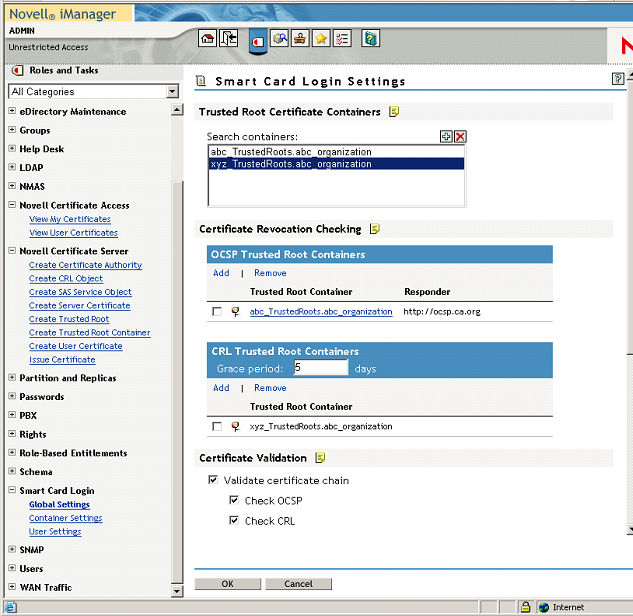Open Create Certificate Authority task

(86, 265)
